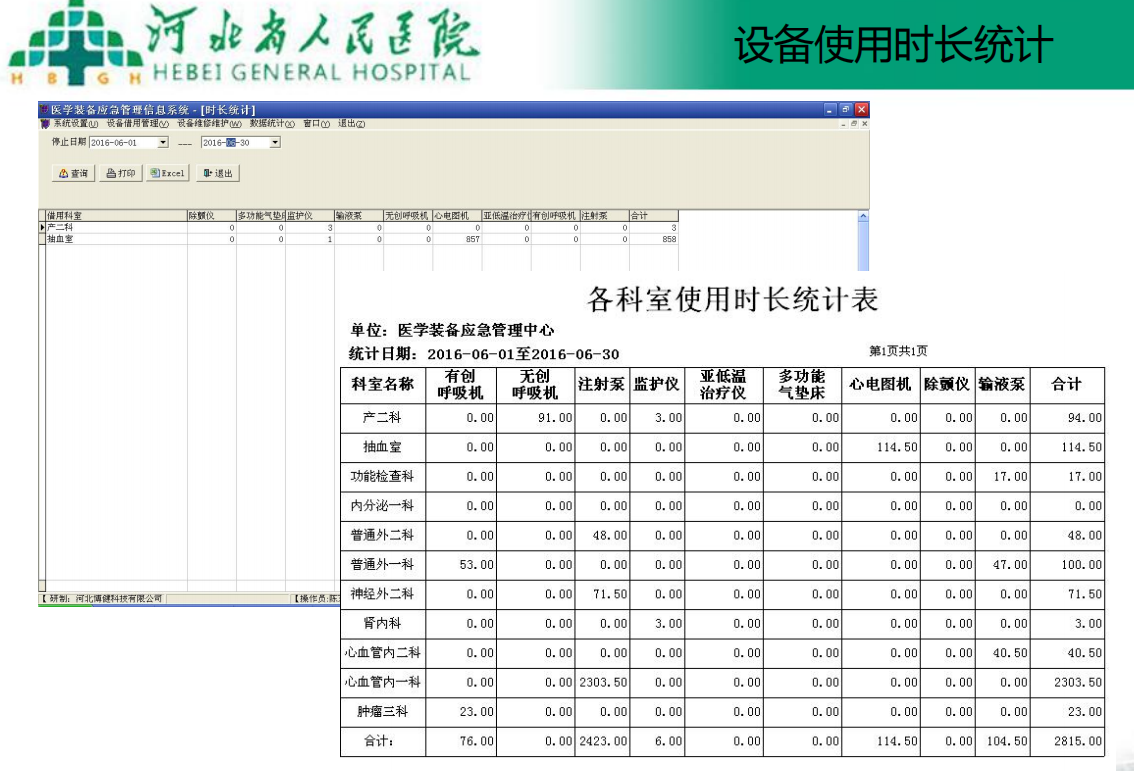The image size is (1134, 771).
Task: Open the start date dropdown arrow
Action: [163, 143]
